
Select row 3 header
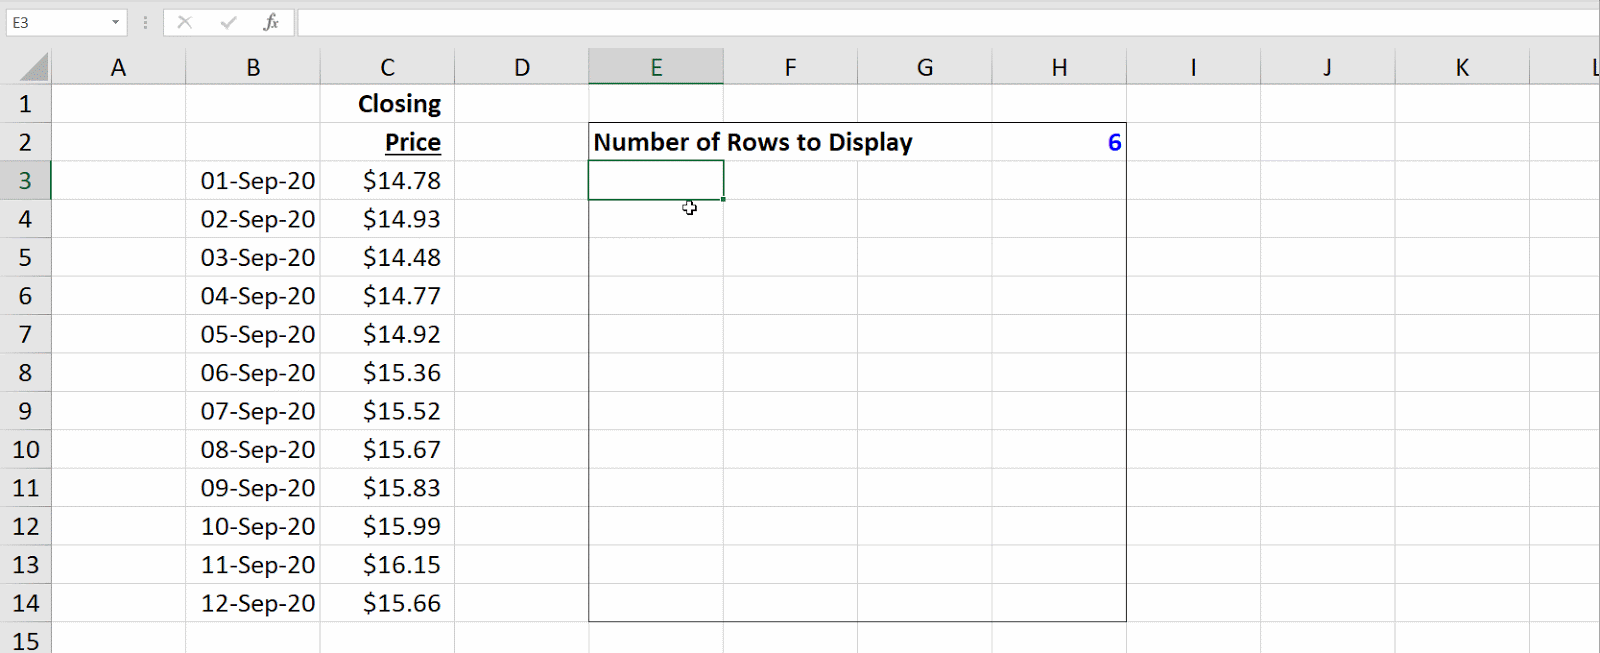(x=25, y=181)
